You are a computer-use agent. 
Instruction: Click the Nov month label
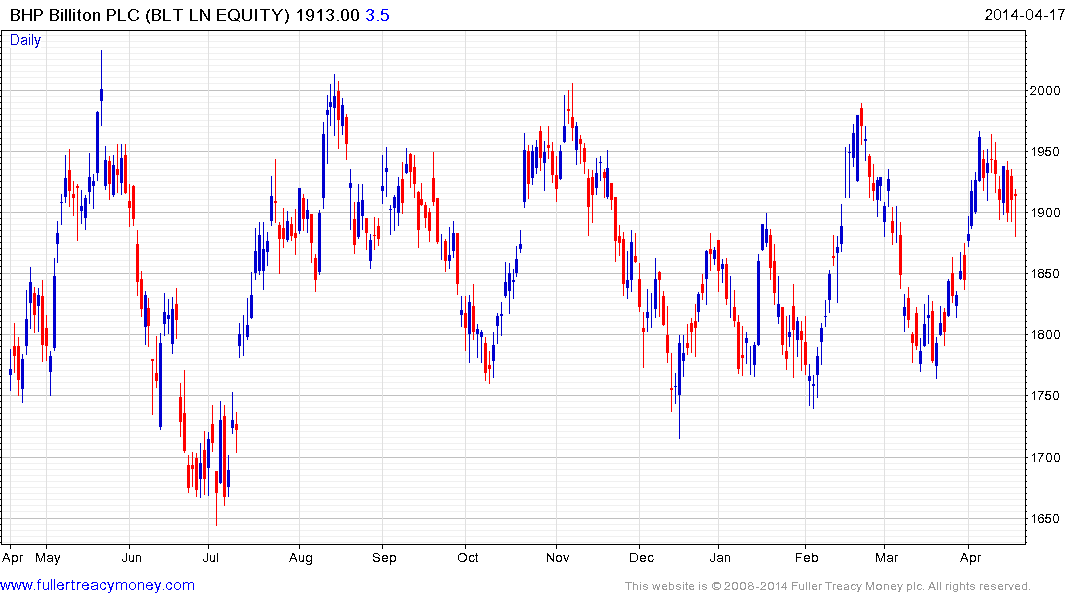pos(557,557)
